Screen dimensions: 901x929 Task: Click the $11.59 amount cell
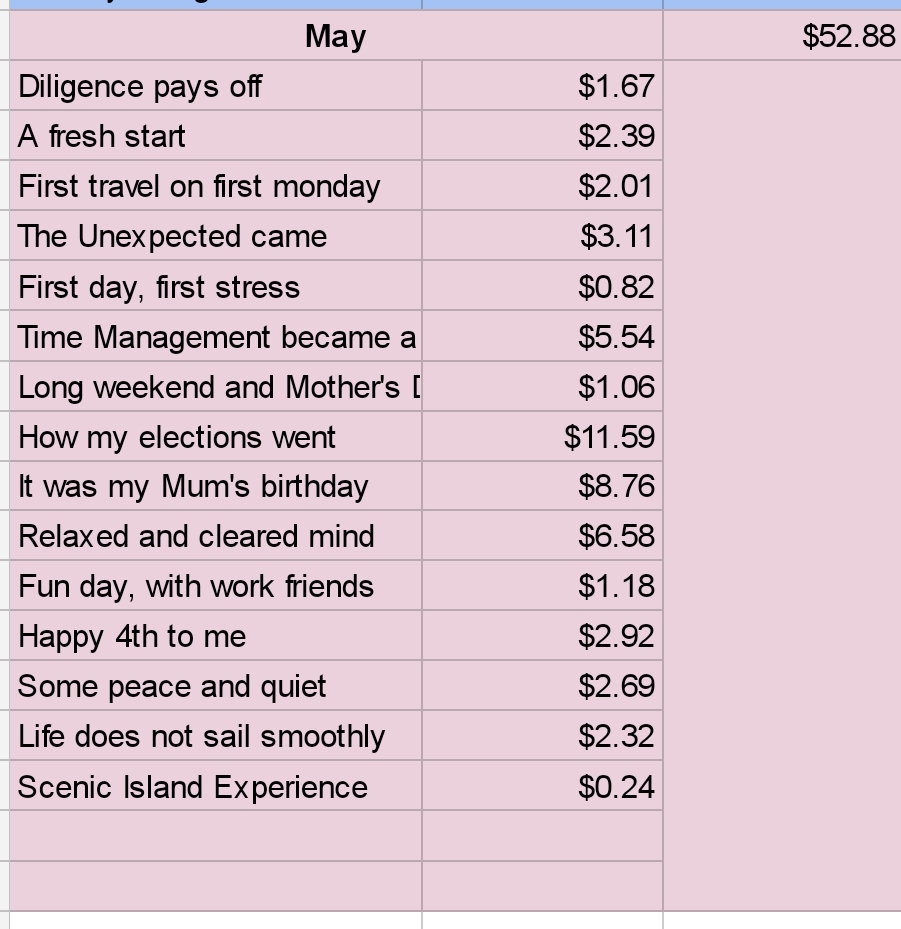point(542,437)
